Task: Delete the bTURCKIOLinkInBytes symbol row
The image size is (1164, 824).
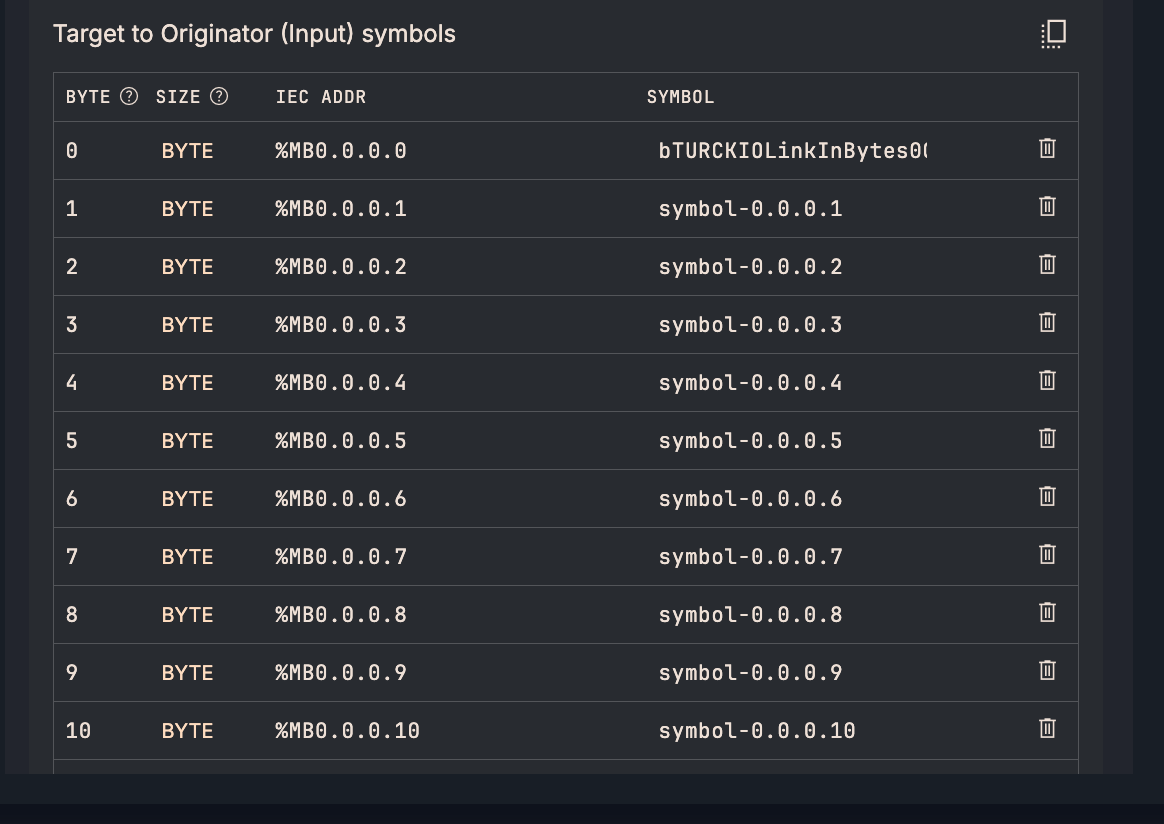Action: [x=1047, y=149]
